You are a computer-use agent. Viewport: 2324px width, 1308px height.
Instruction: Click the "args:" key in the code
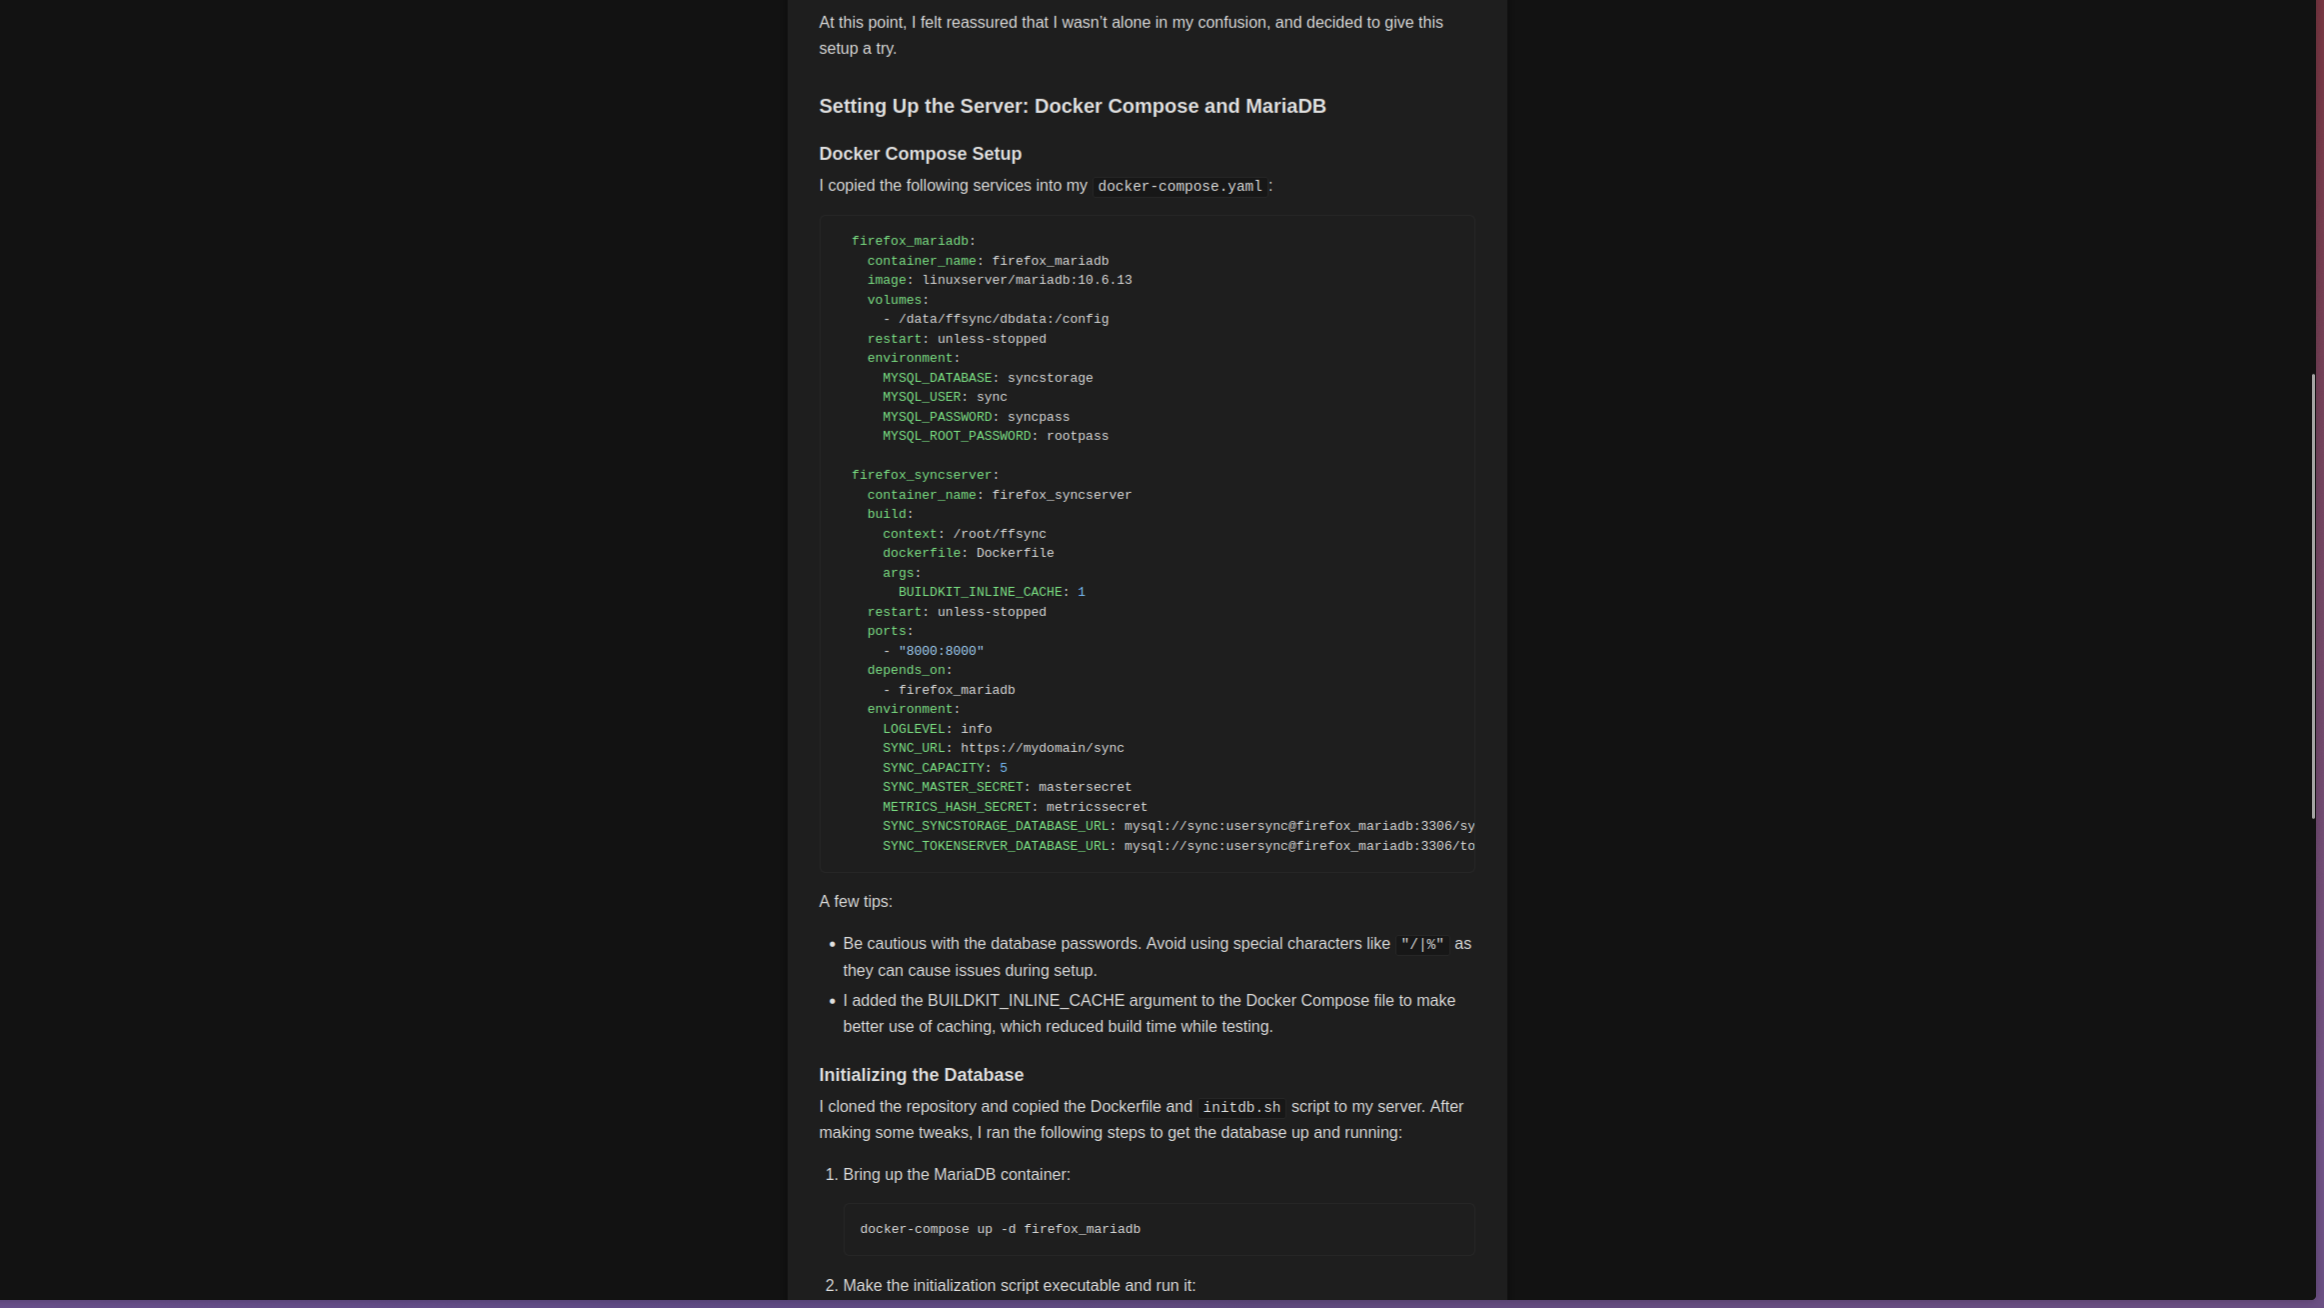click(x=902, y=573)
